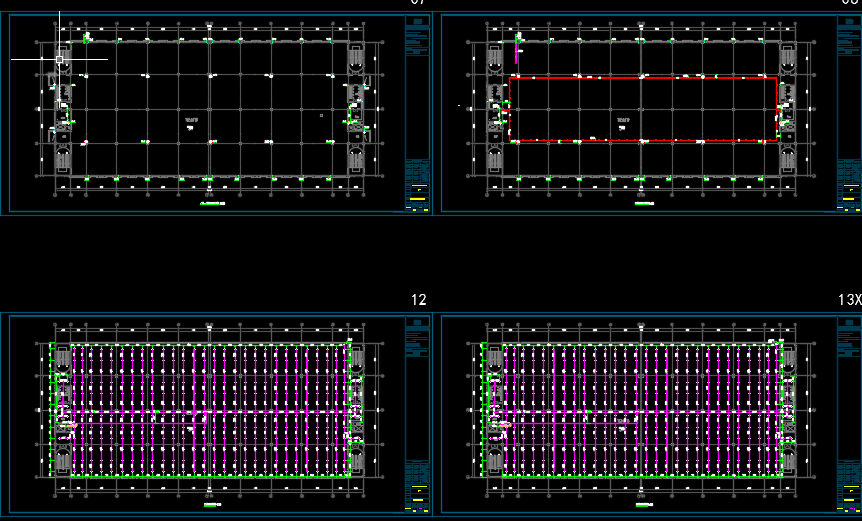This screenshot has height=521, width=862.
Task: Select the green perimeter line along sheet 12's bottom edge
Action: (x=211, y=477)
